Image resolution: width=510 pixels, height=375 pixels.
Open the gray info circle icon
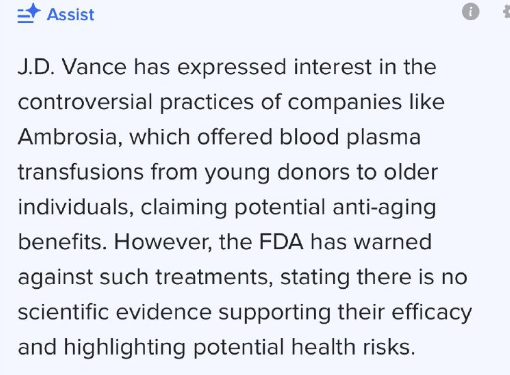[471, 12]
